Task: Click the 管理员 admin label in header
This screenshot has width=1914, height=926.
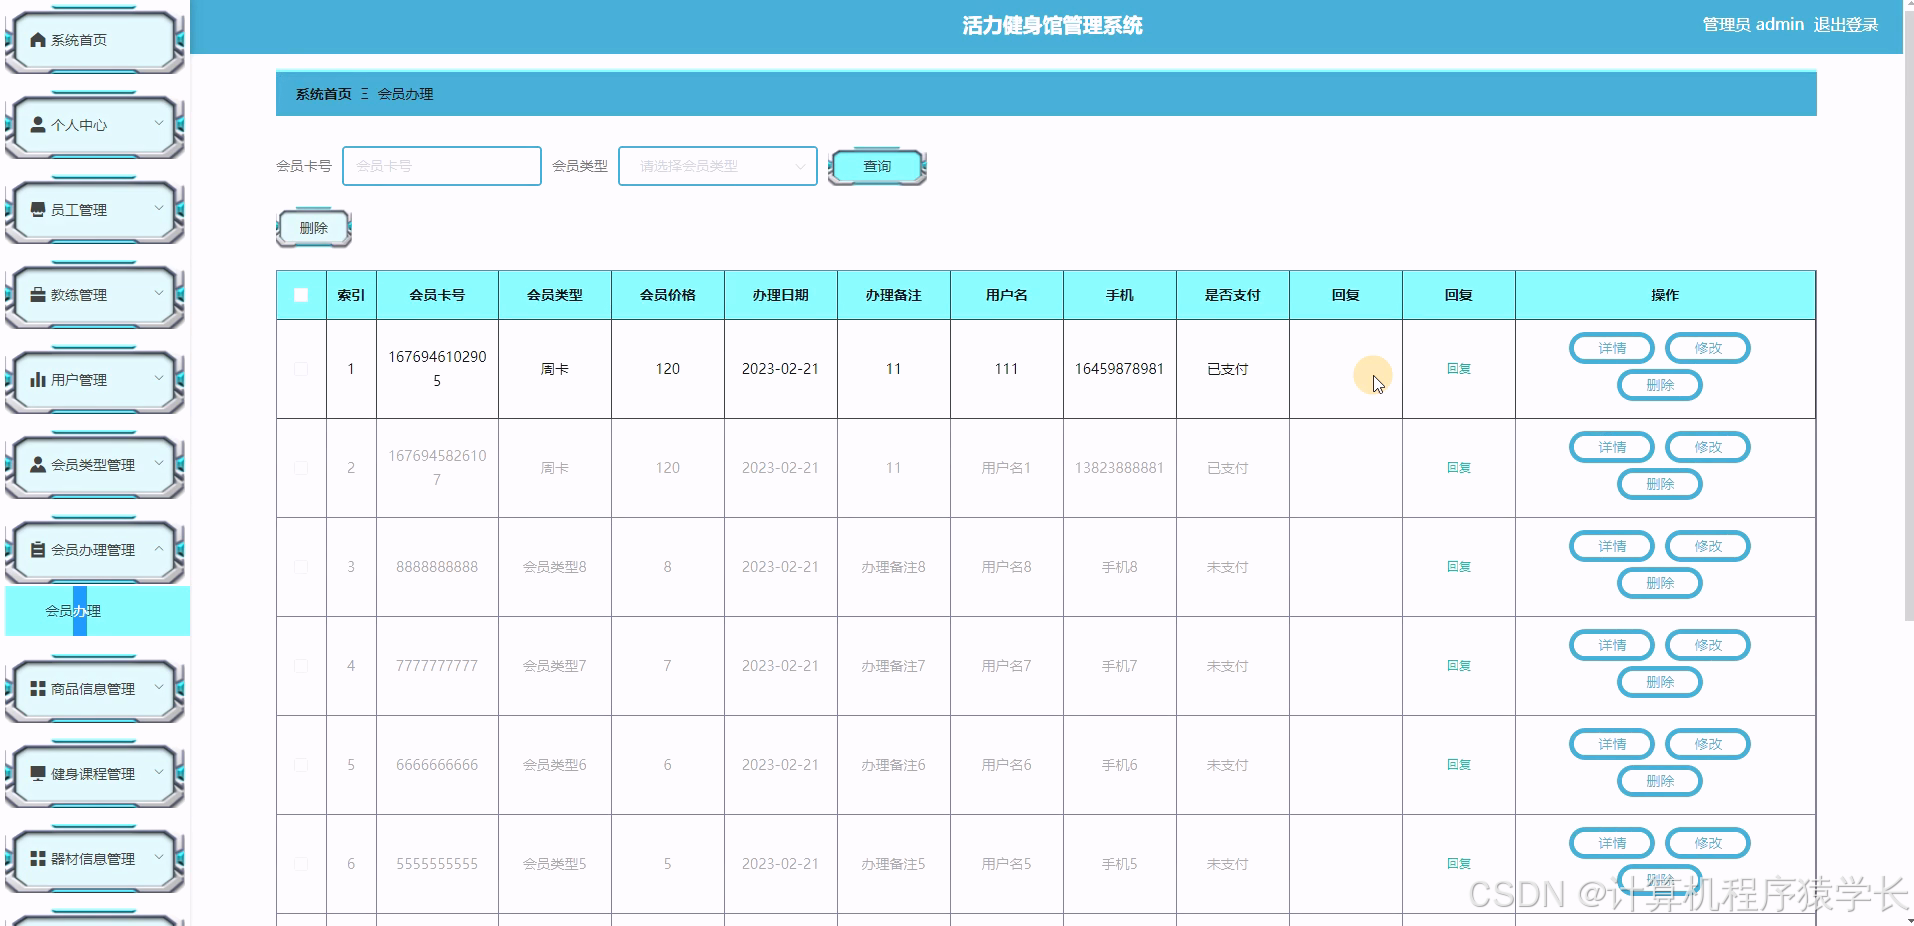Action: tap(1753, 25)
